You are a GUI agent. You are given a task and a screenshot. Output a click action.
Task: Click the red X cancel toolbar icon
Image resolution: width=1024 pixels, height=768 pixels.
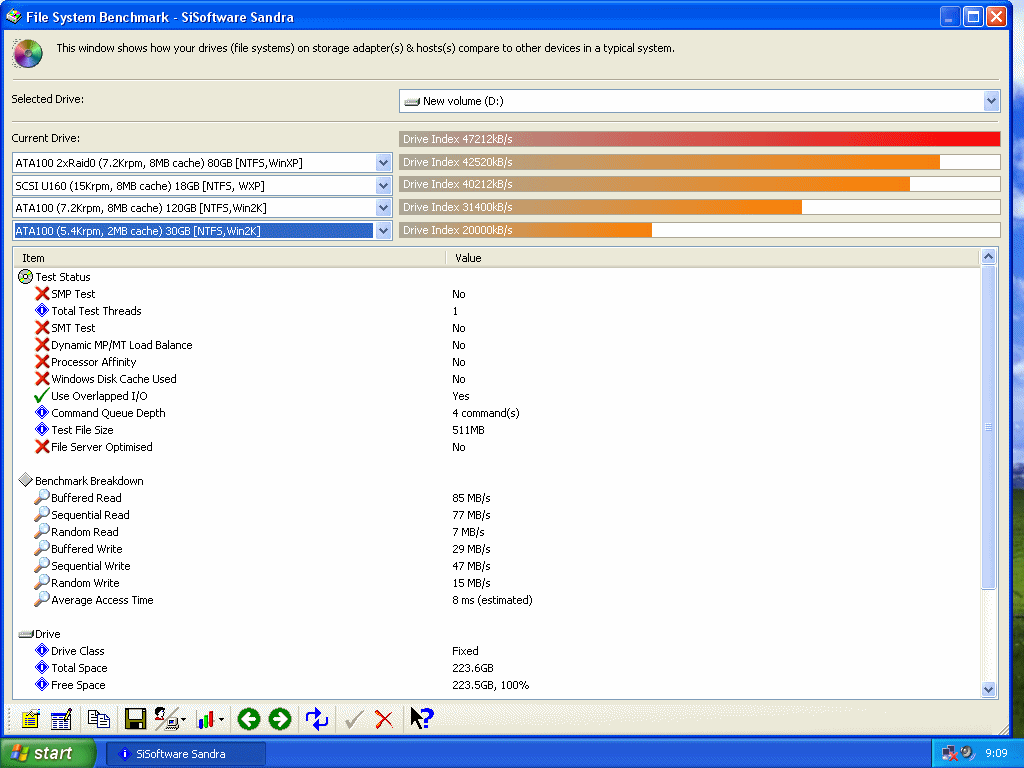coord(383,719)
